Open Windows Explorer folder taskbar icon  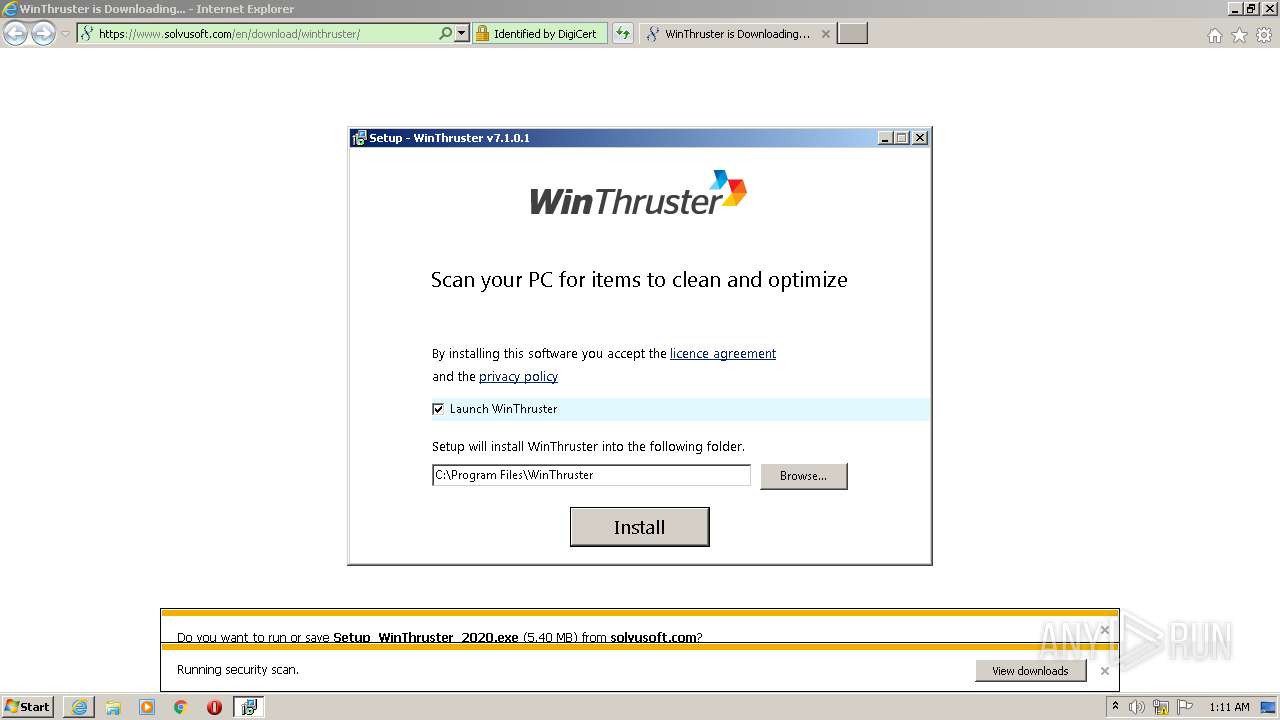click(113, 707)
